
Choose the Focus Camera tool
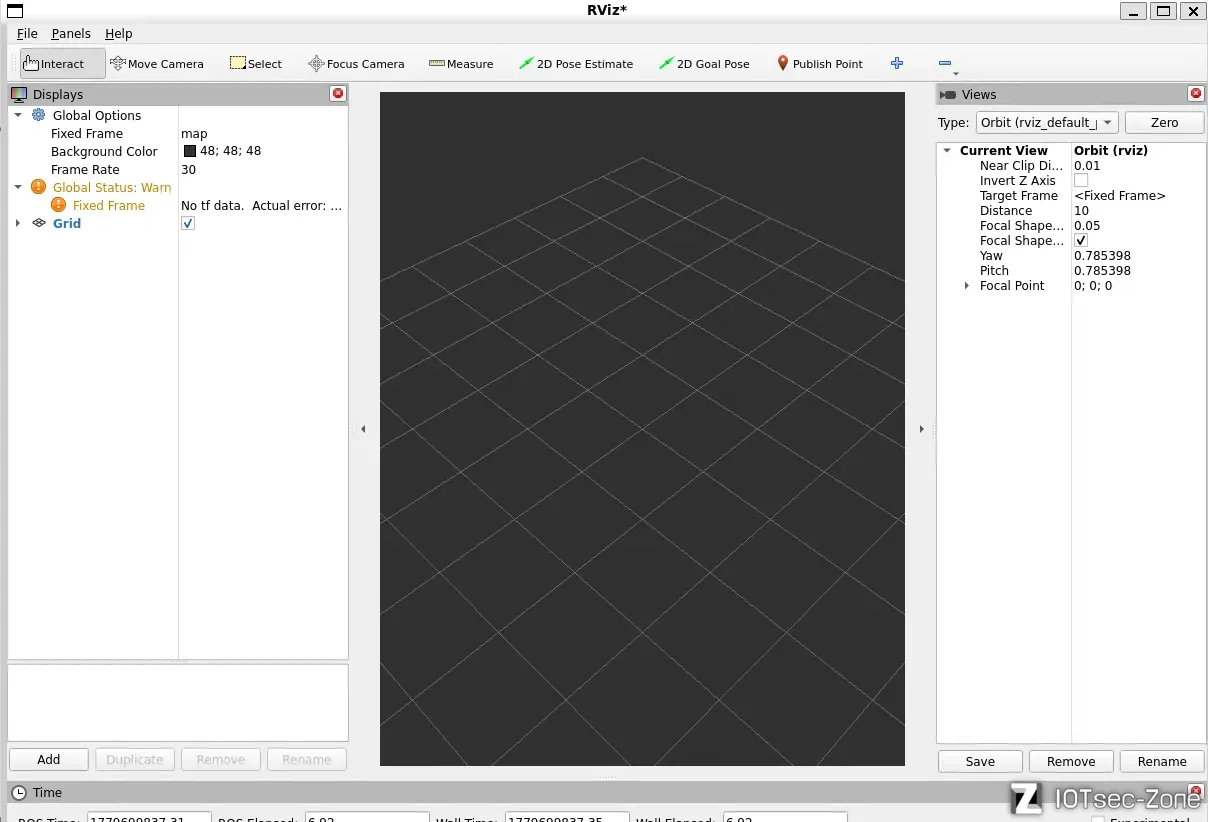[x=356, y=63]
